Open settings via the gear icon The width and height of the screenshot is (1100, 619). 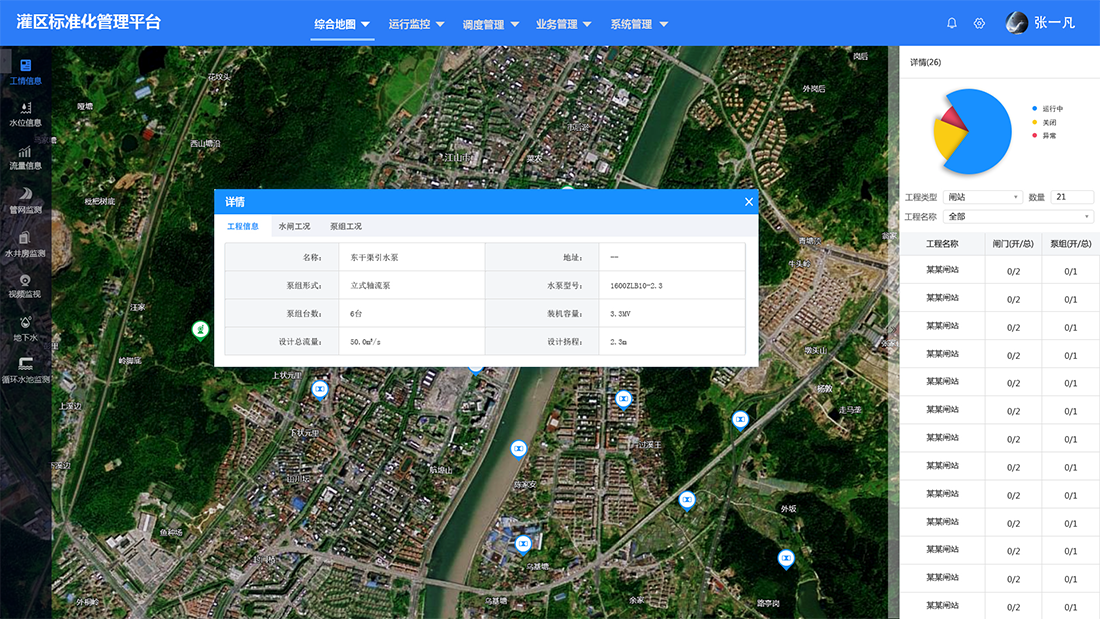click(979, 23)
